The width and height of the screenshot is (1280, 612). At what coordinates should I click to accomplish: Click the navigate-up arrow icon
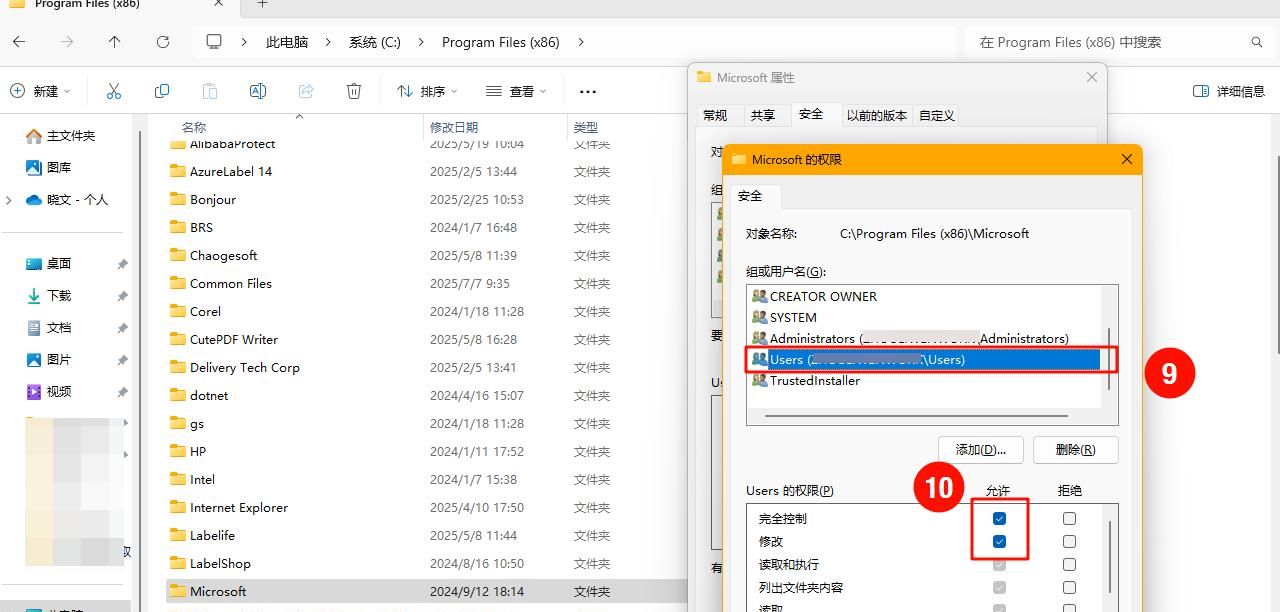coord(114,42)
